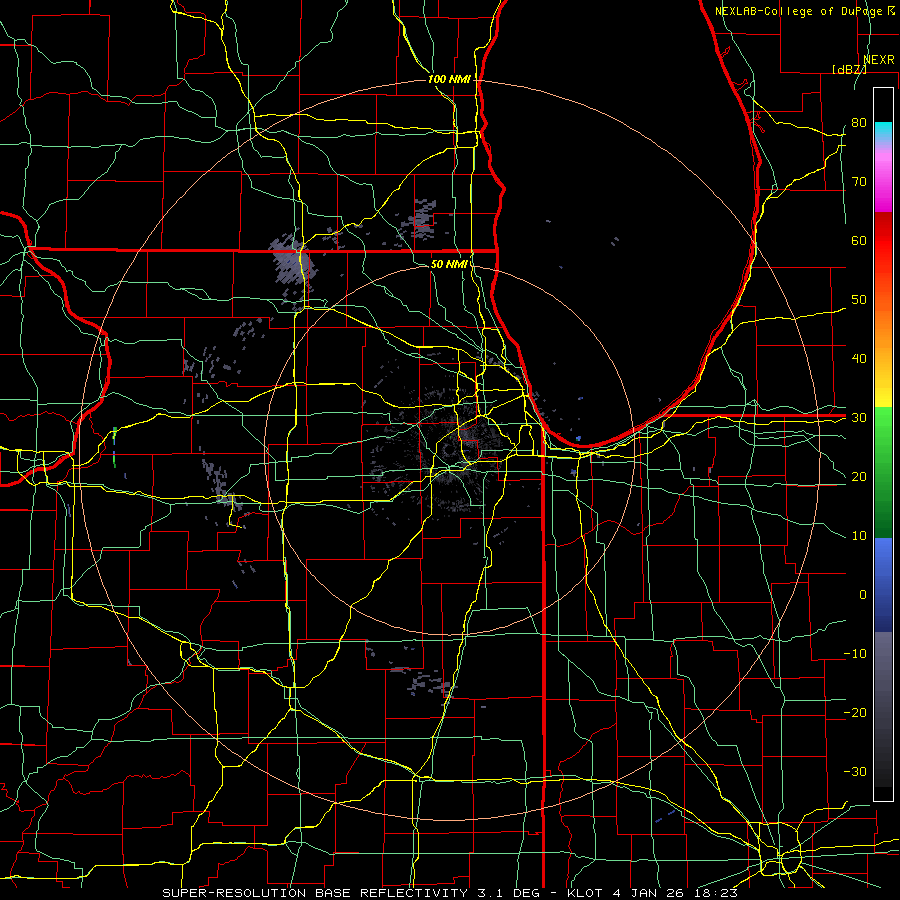
Task: Click the 80 dBZ scale value
Action: (859, 122)
